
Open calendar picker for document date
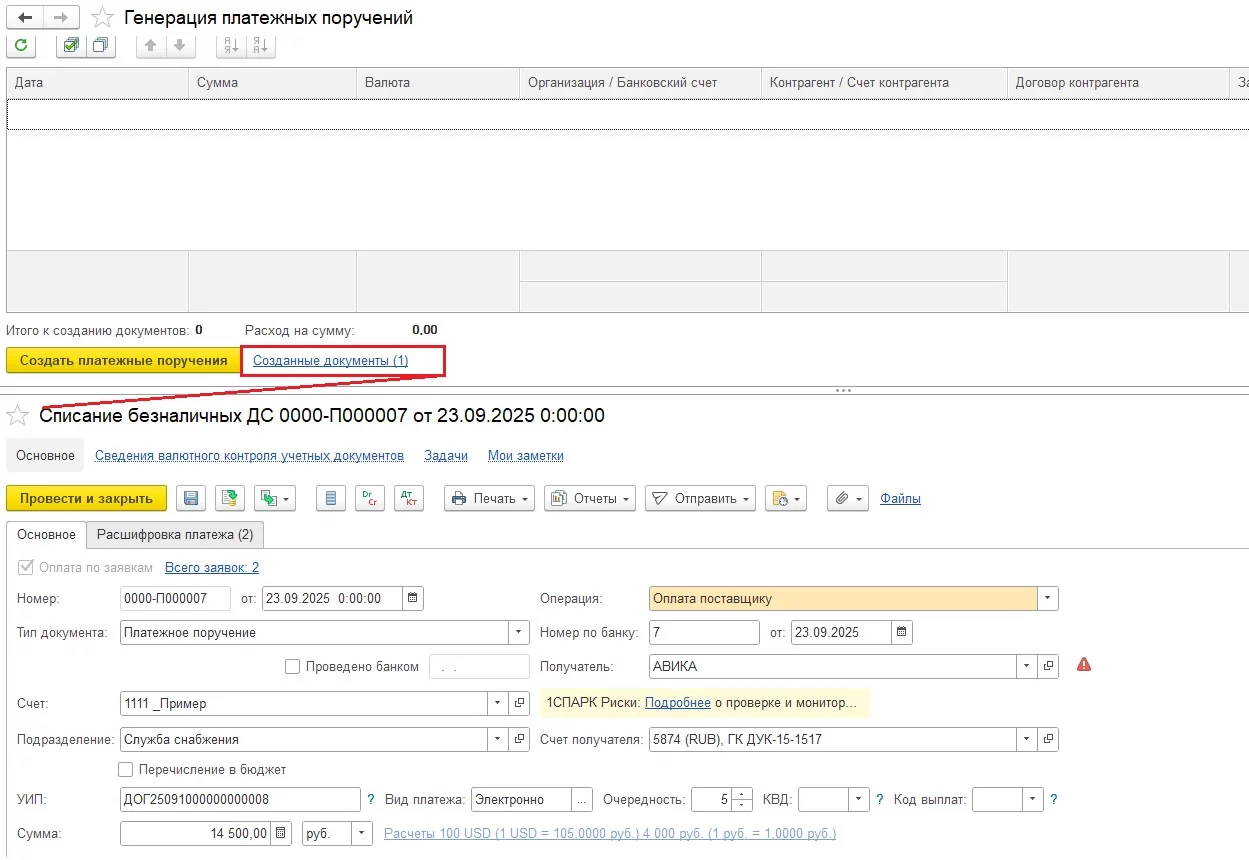tap(413, 599)
